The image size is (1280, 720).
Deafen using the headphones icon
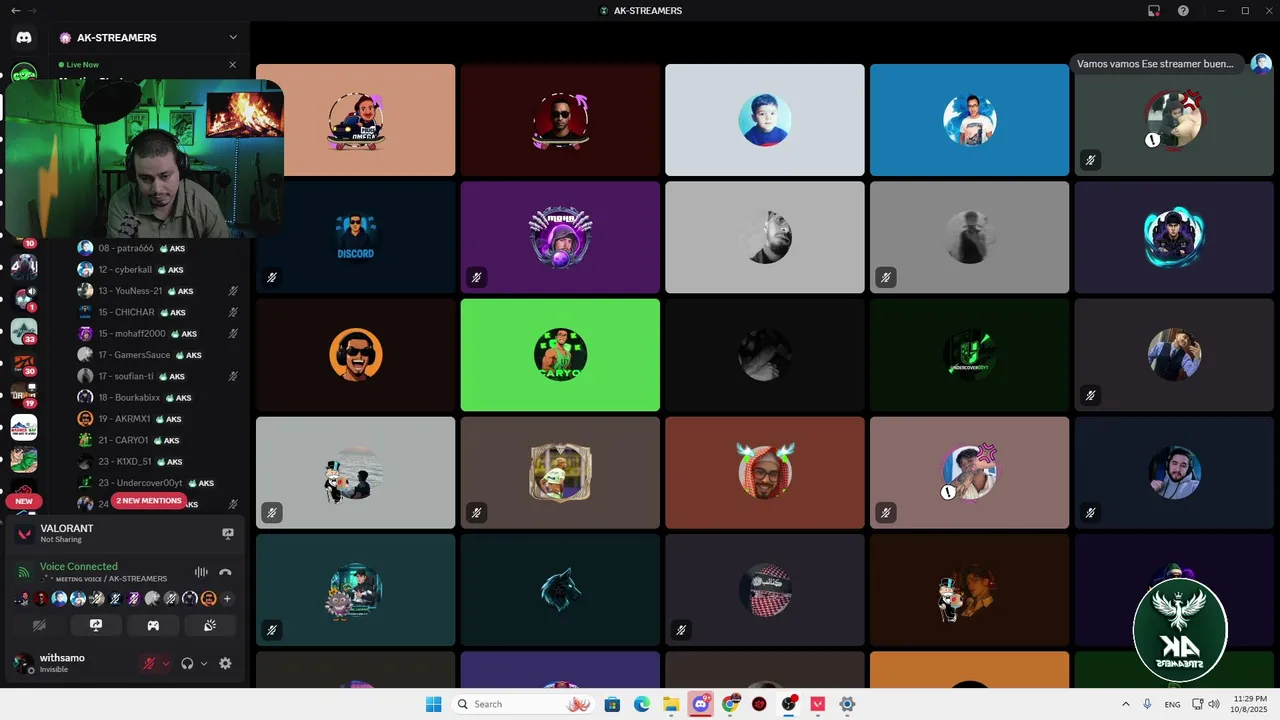pos(187,663)
